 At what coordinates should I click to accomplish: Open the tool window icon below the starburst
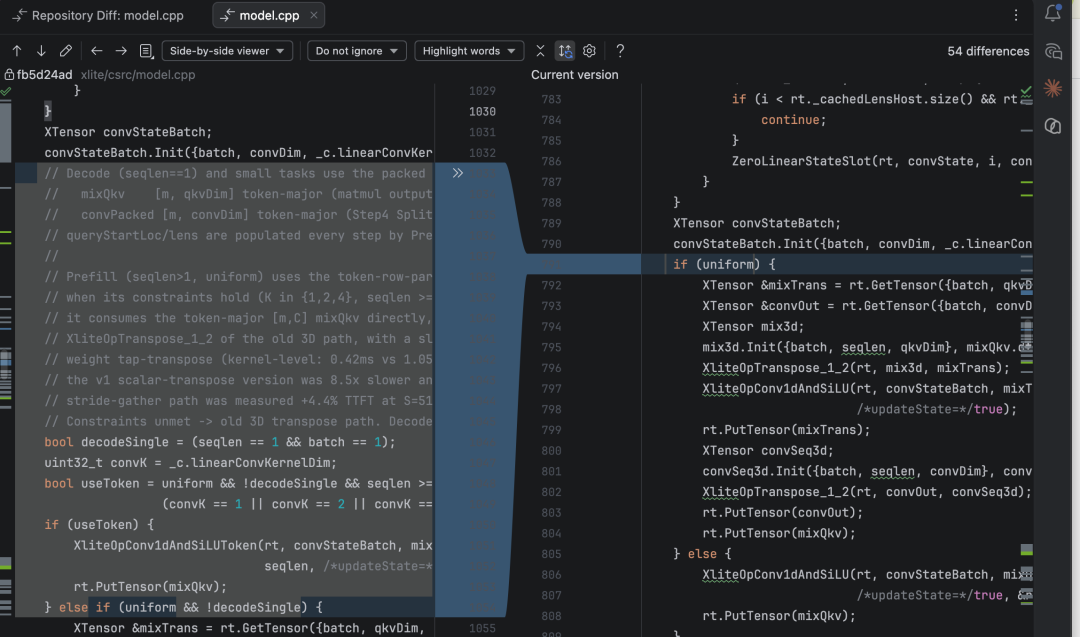[1052, 126]
